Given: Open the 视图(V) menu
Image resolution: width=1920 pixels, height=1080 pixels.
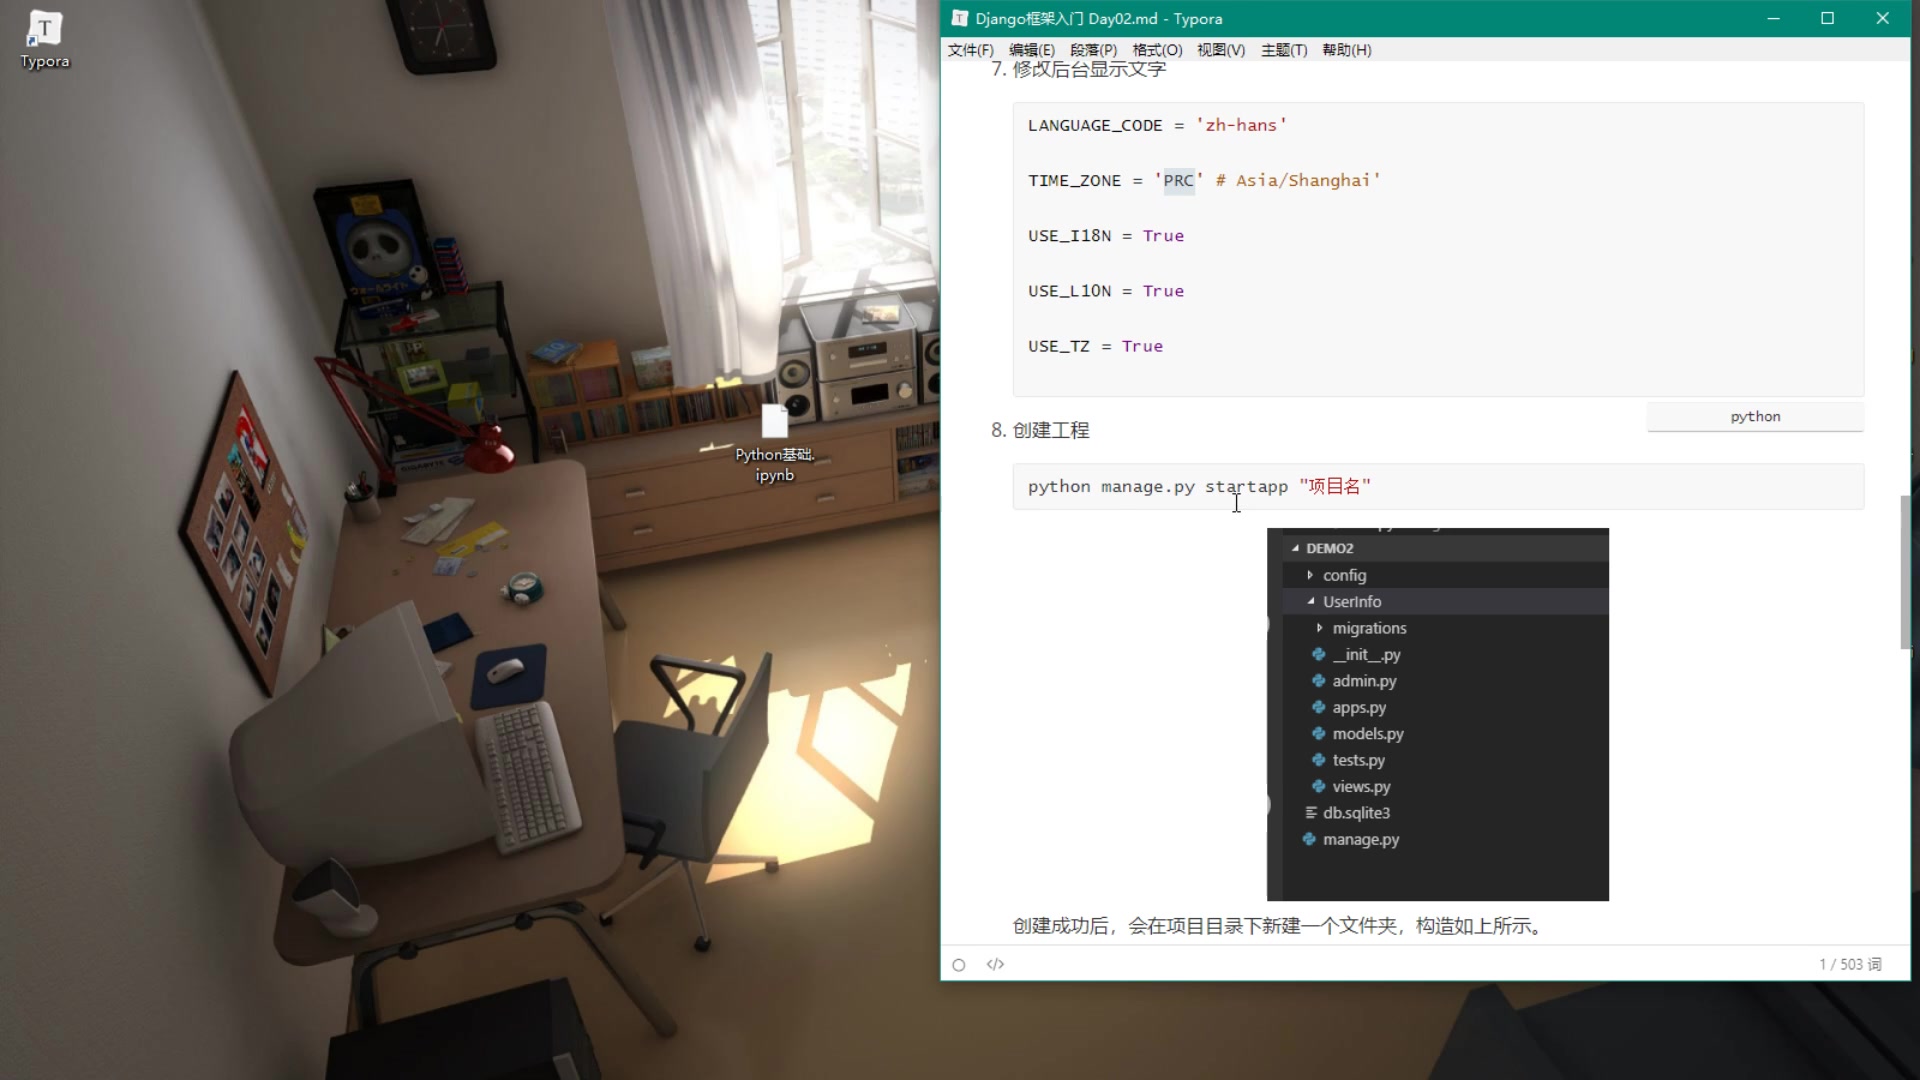Looking at the screenshot, I should tap(1221, 50).
